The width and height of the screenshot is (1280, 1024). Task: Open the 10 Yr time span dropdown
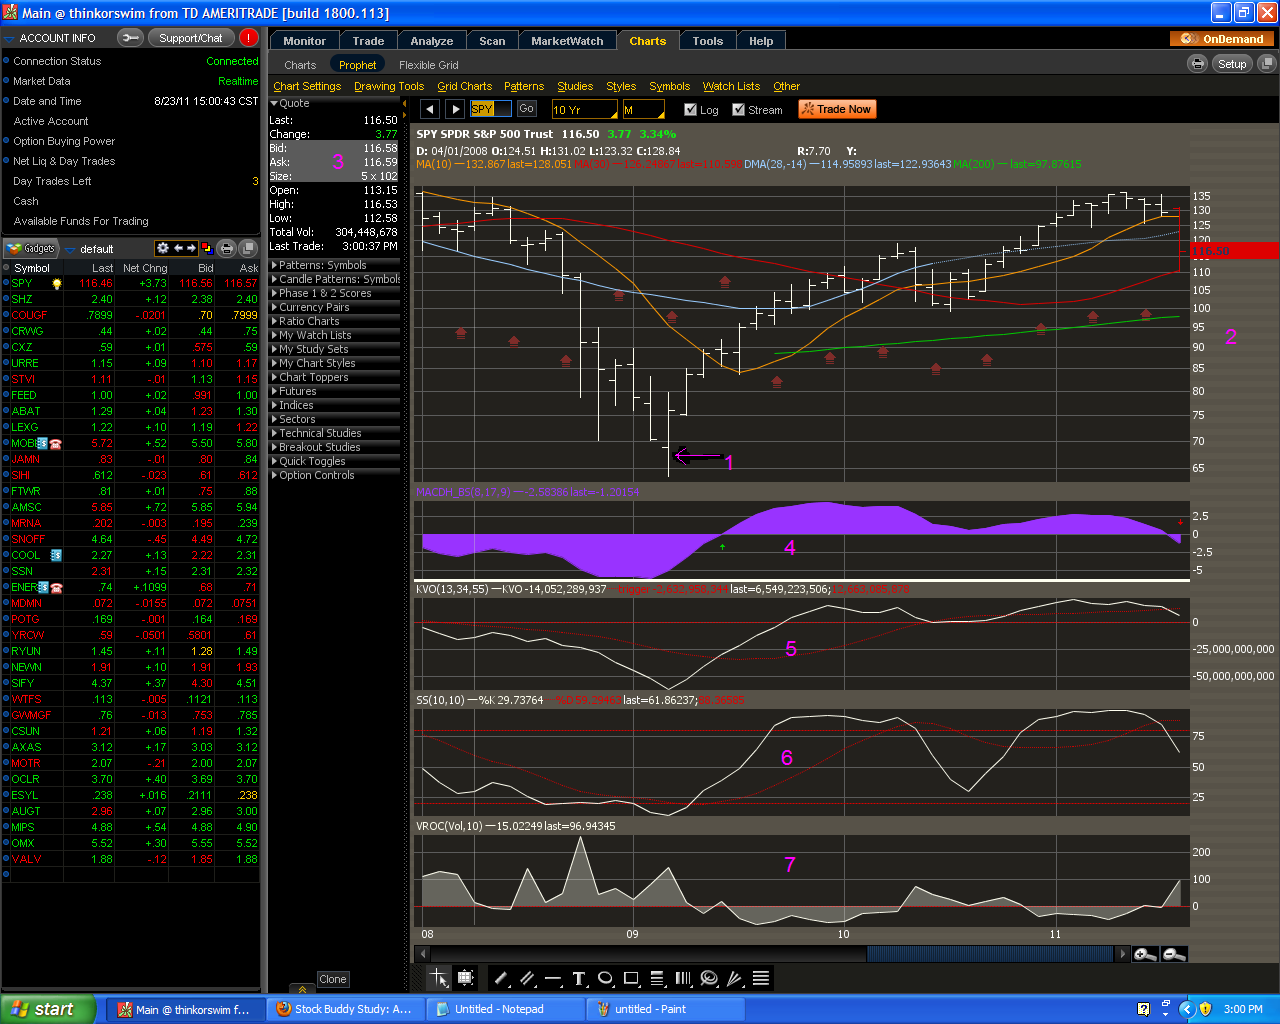(x=584, y=110)
